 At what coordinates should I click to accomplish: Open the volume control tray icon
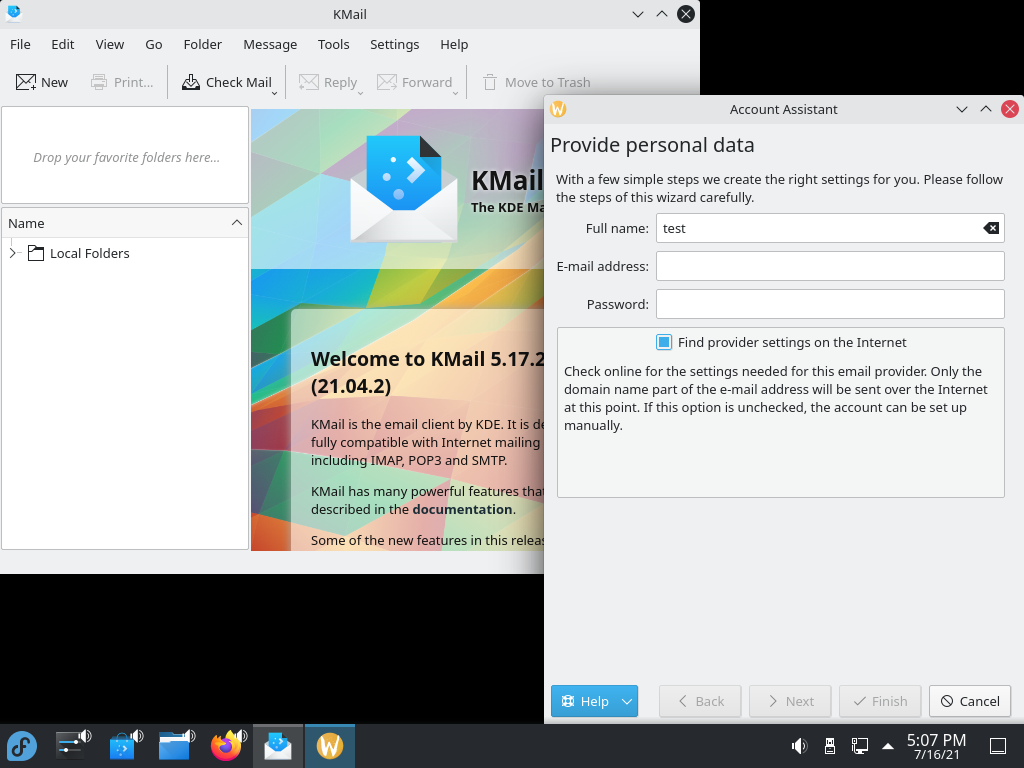(x=799, y=746)
